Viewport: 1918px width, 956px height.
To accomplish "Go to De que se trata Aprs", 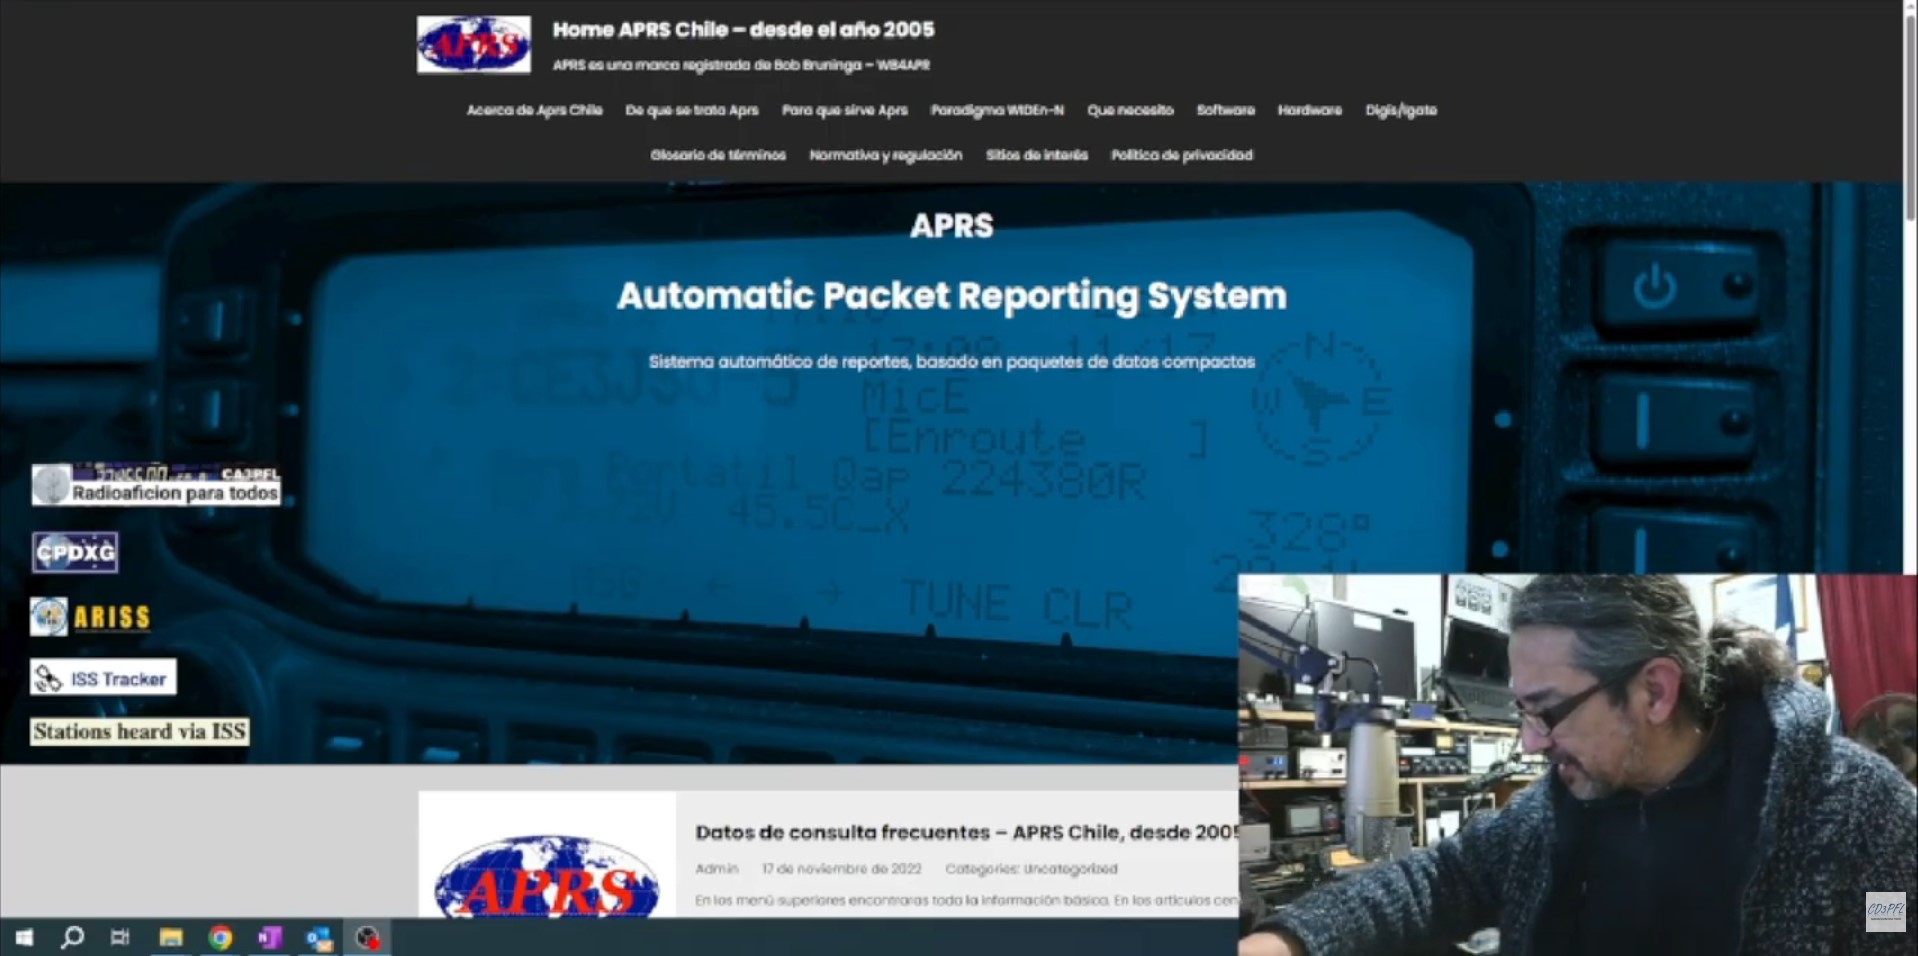I will [x=692, y=110].
